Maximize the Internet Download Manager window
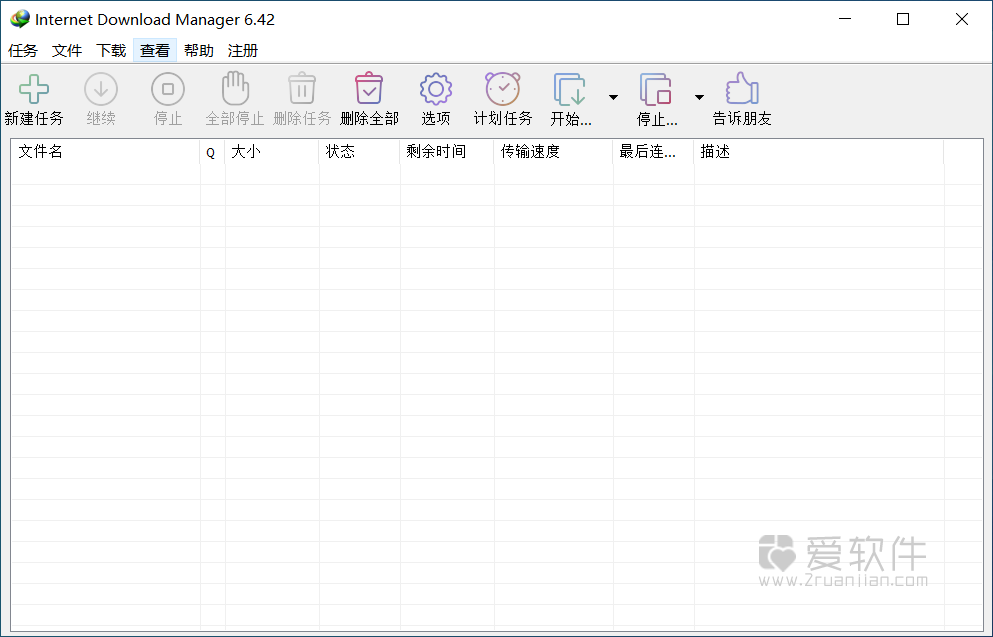 pos(903,19)
